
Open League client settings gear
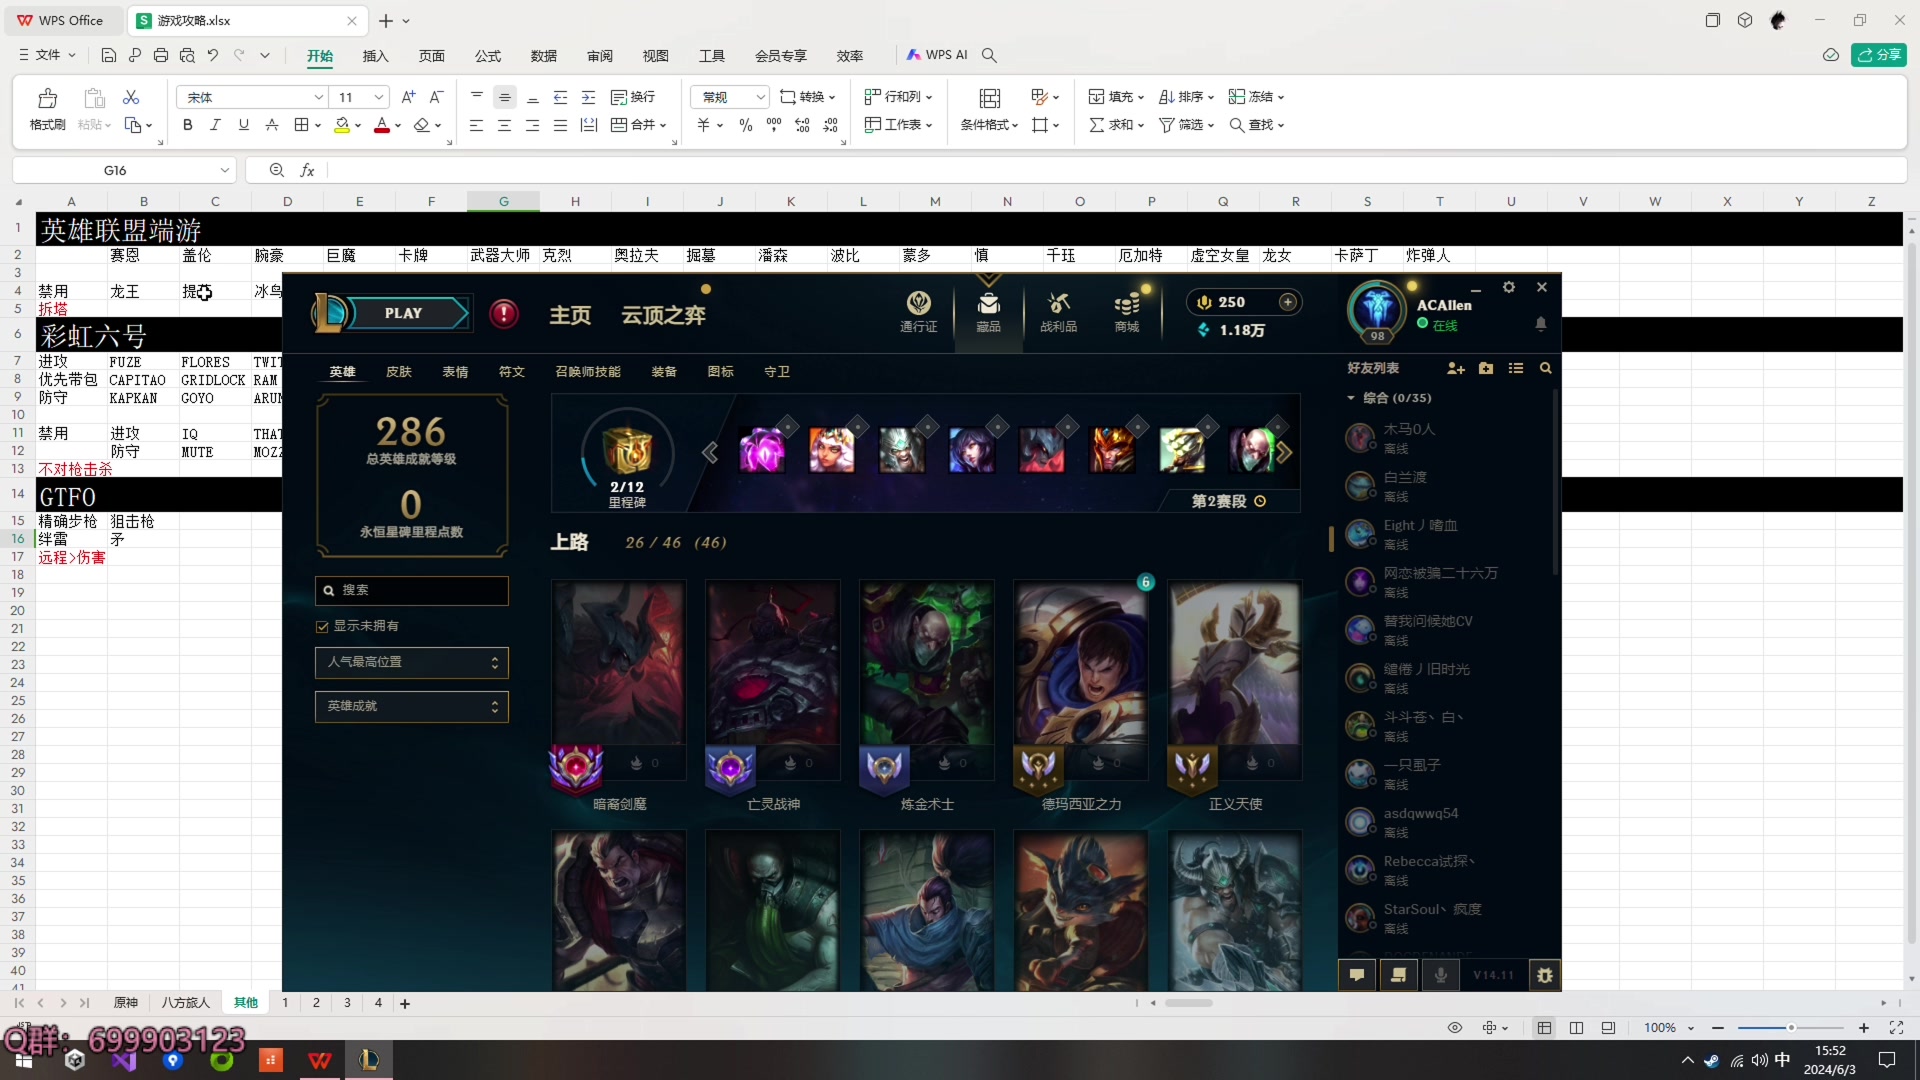click(x=1509, y=287)
